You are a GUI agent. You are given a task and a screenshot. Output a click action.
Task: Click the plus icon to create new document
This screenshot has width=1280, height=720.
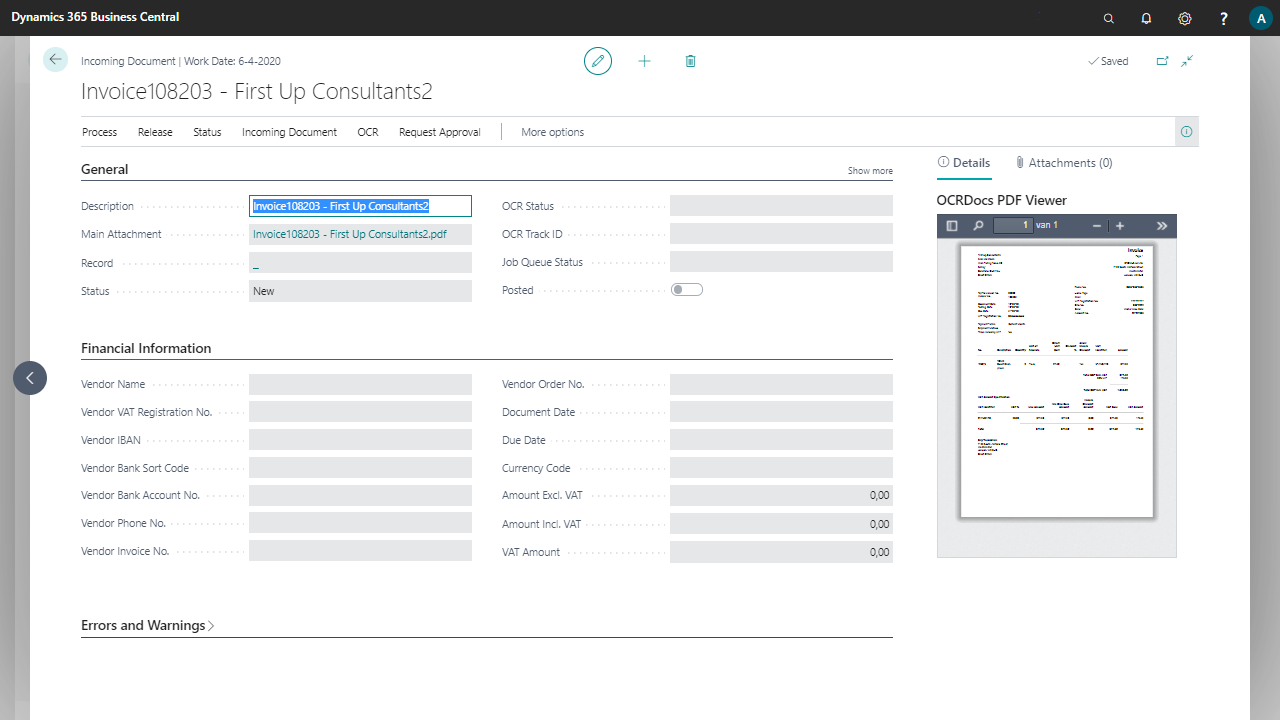(x=644, y=61)
